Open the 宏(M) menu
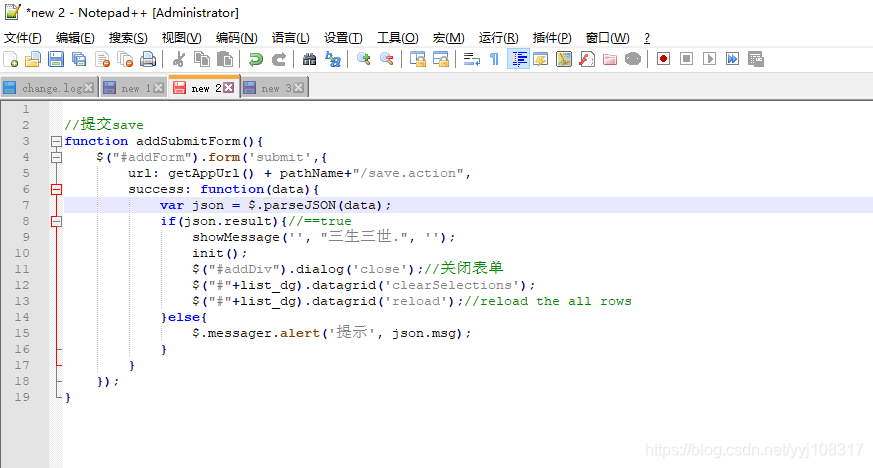873x468 pixels. pyautogui.click(x=448, y=38)
